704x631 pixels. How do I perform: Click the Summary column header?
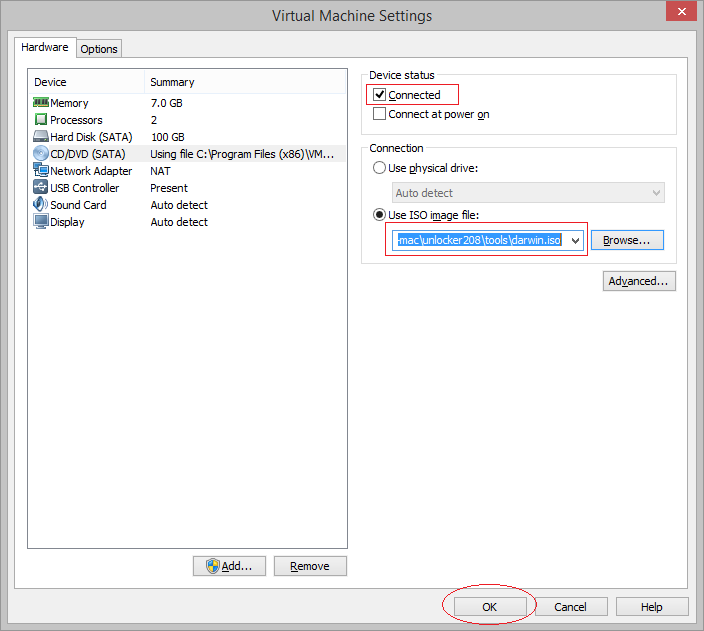pyautogui.click(x=245, y=82)
